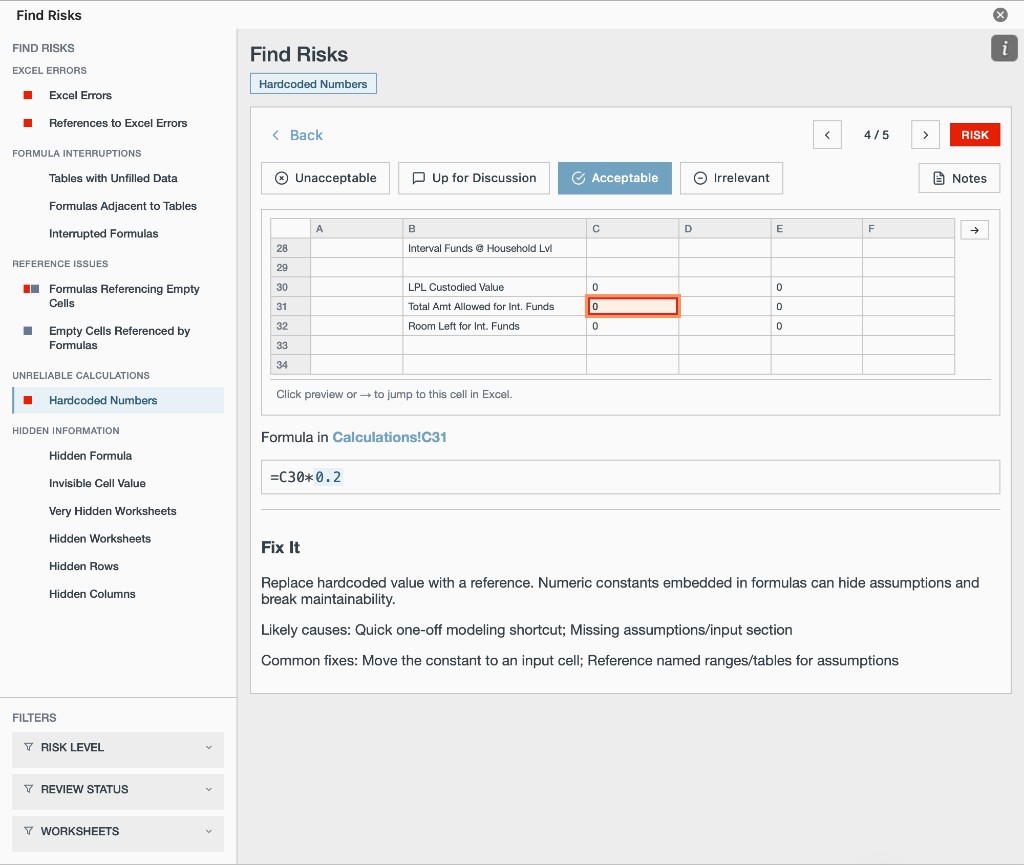
Task: Open Invisible Cell Value category
Action: (97, 483)
